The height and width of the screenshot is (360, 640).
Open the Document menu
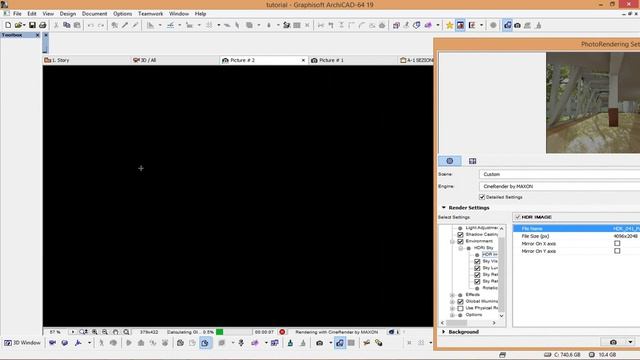[x=94, y=13]
